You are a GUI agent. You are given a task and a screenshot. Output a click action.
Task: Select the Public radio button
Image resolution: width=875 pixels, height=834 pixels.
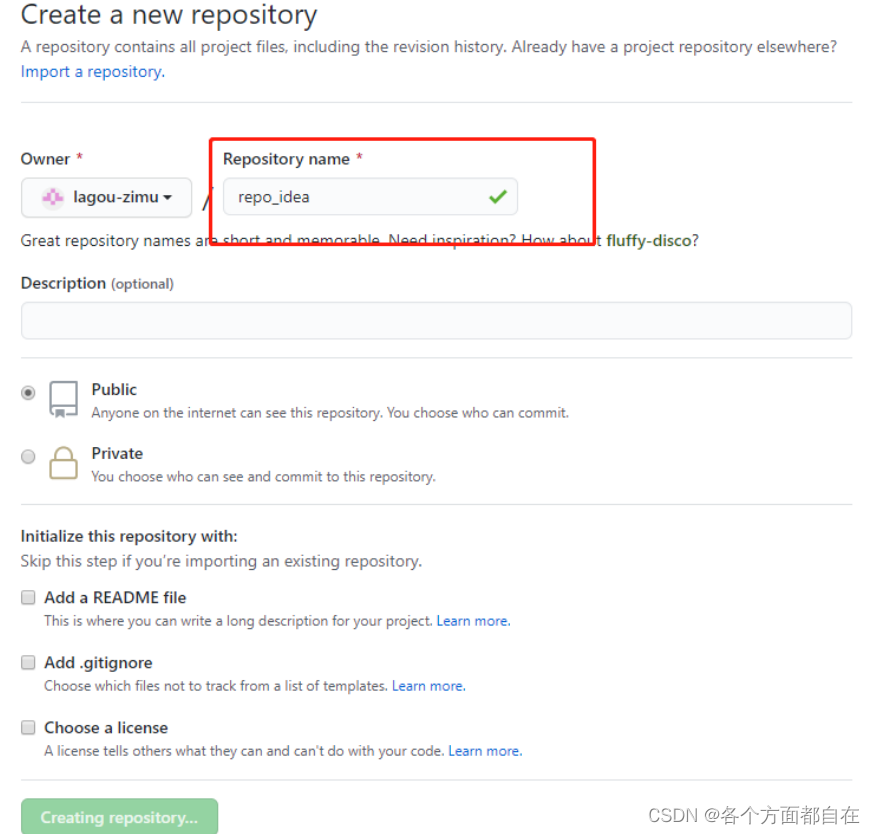[28, 393]
